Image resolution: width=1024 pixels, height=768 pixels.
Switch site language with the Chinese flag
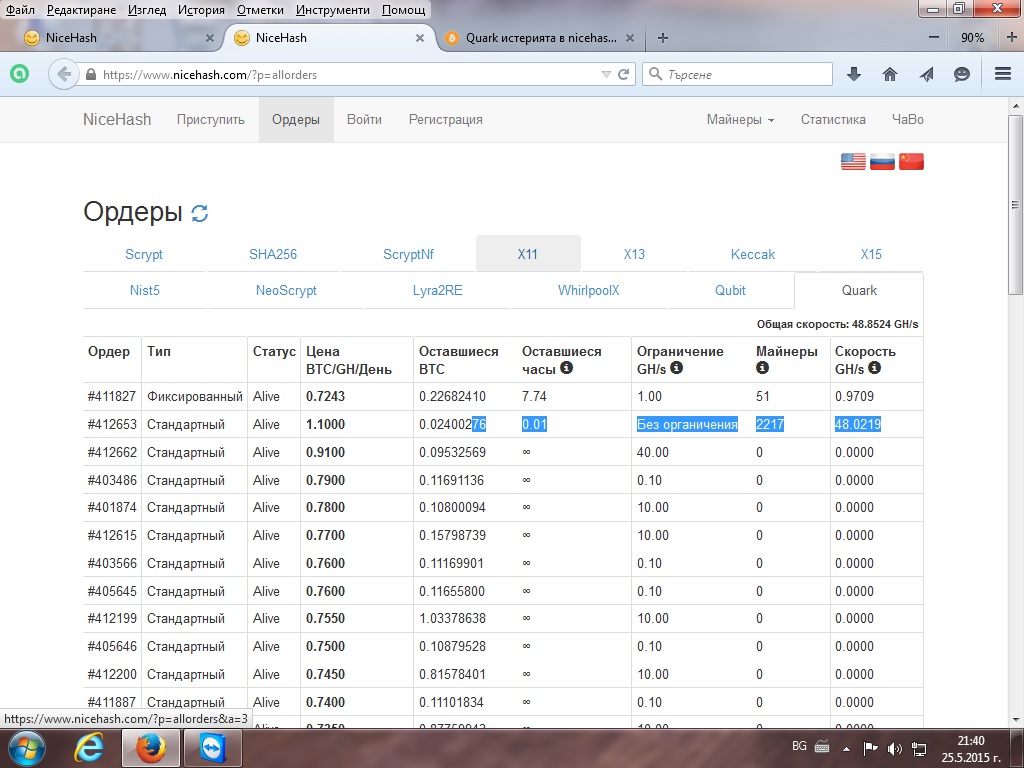(911, 161)
